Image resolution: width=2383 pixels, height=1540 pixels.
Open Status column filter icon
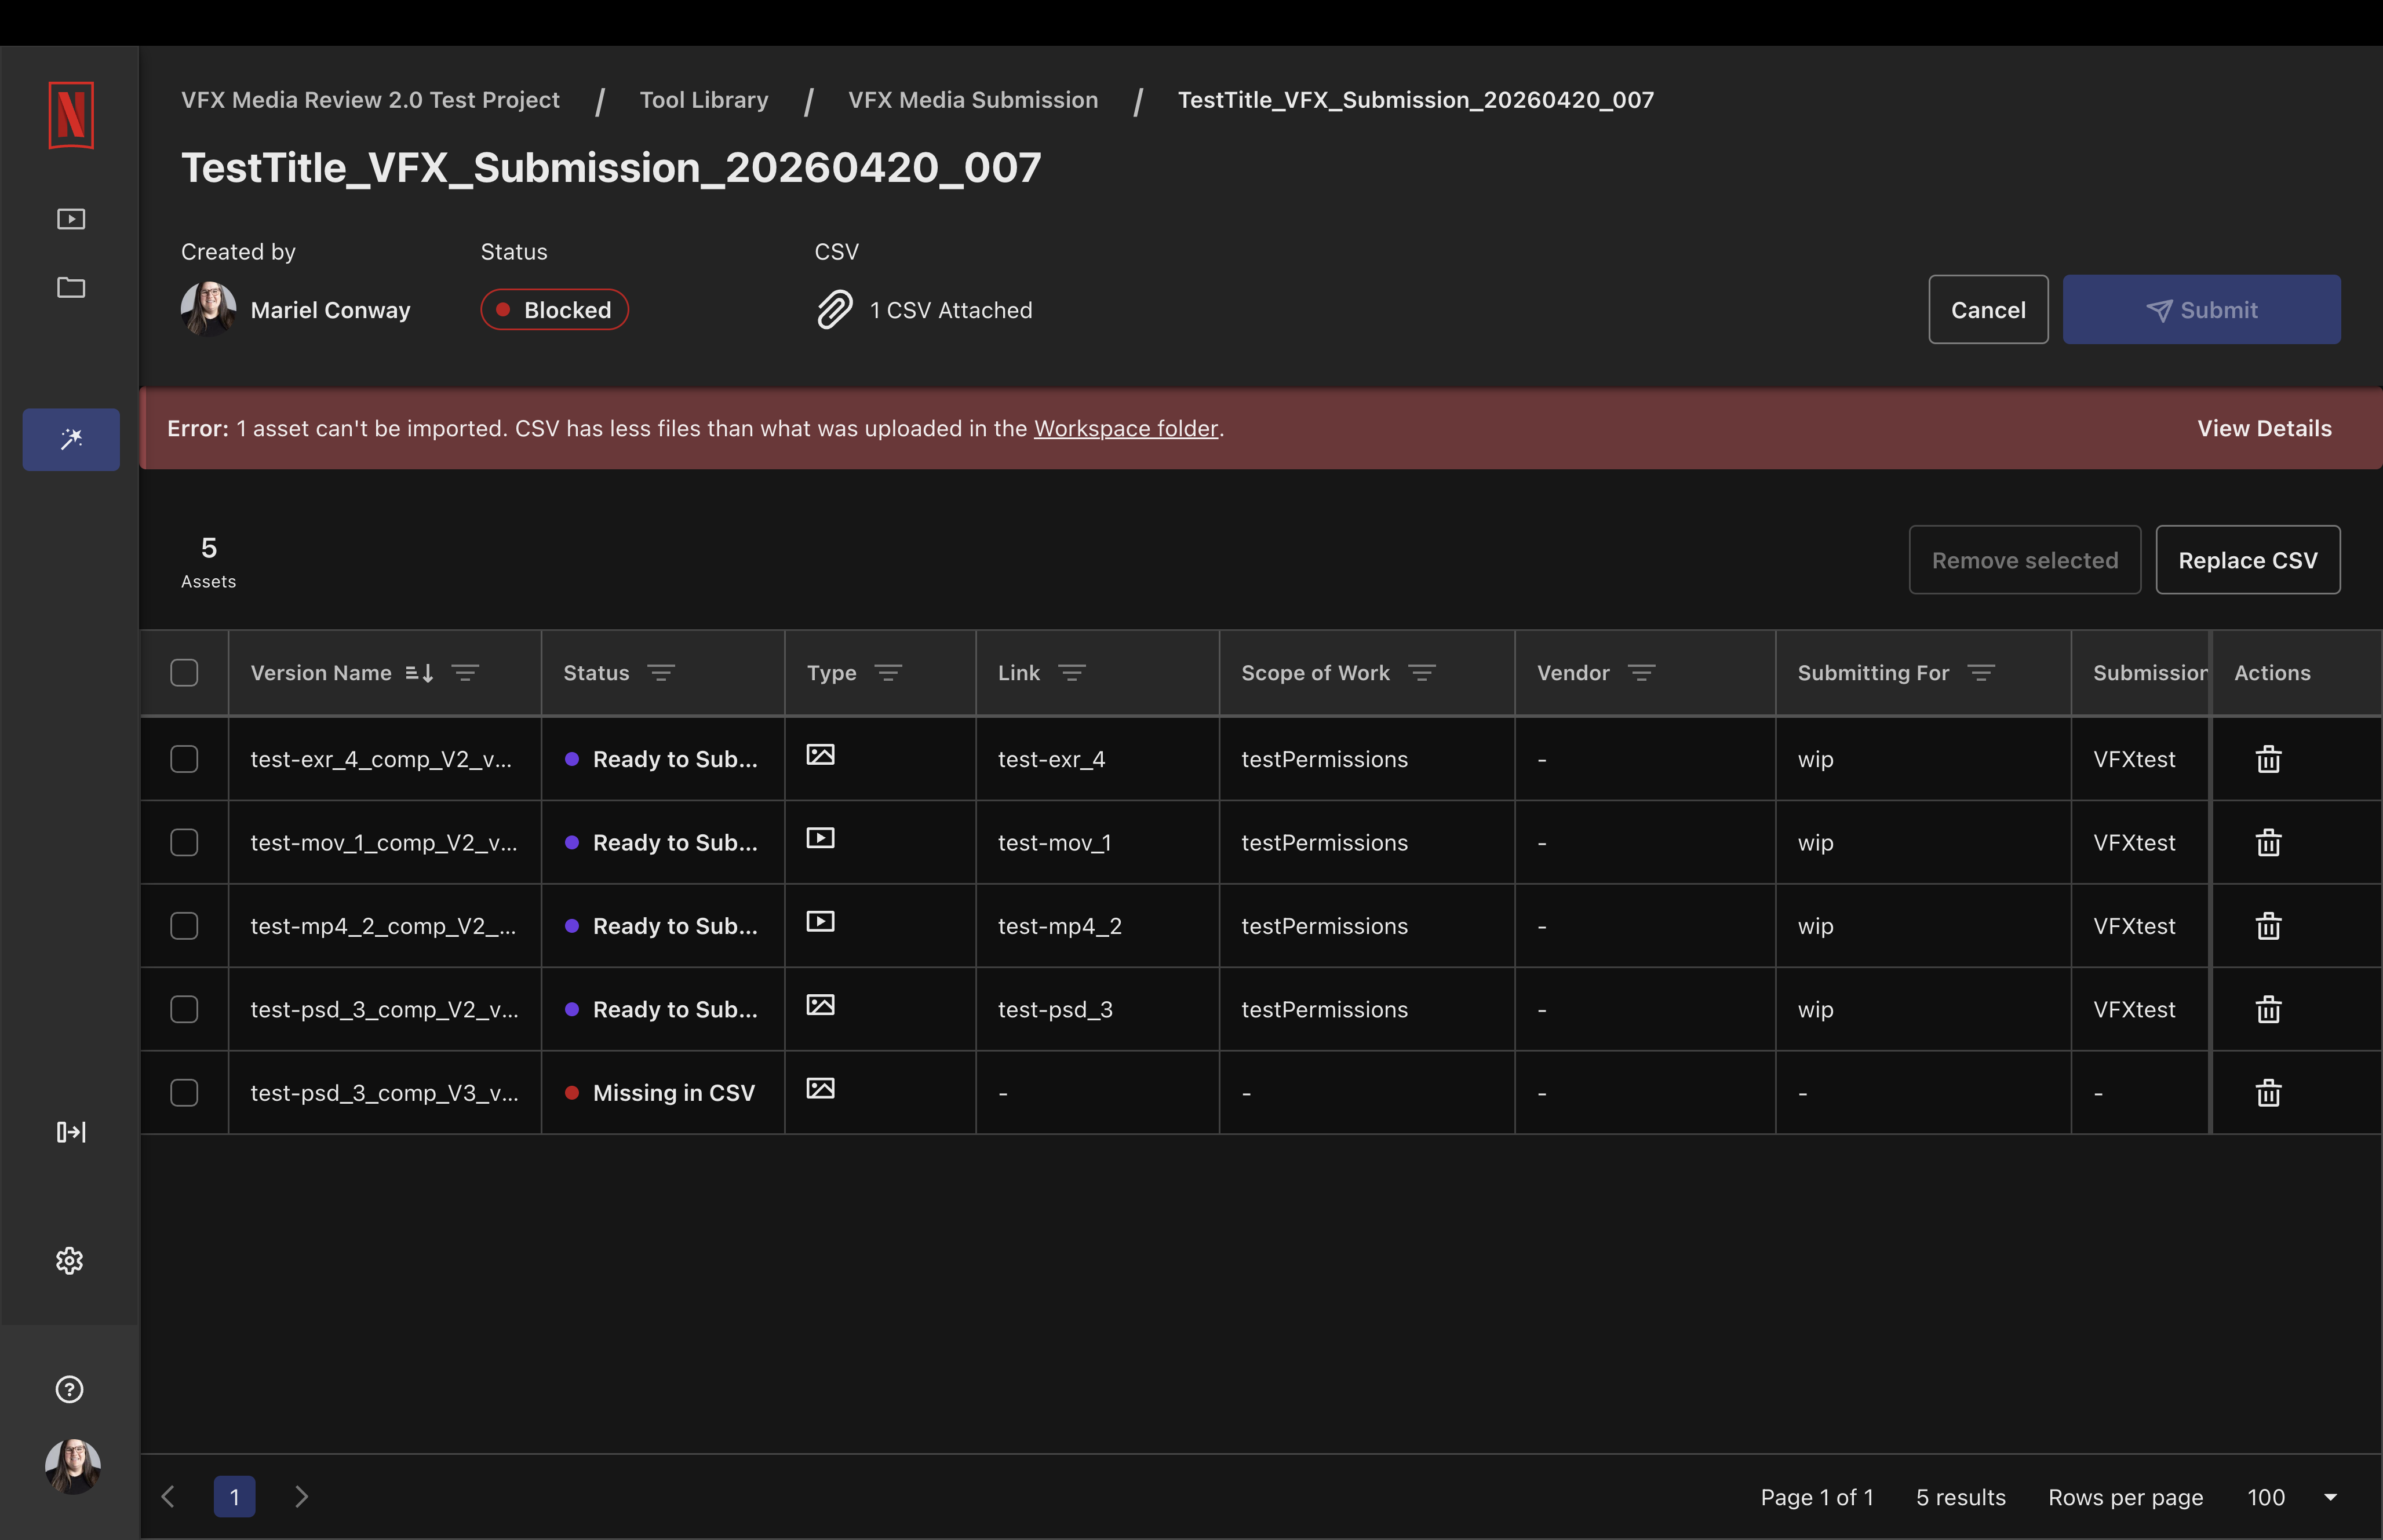click(x=661, y=673)
